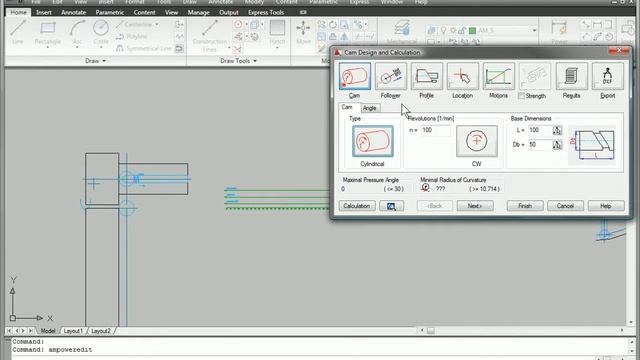
Task: Open the Home ribbon tab
Action: click(x=18, y=12)
